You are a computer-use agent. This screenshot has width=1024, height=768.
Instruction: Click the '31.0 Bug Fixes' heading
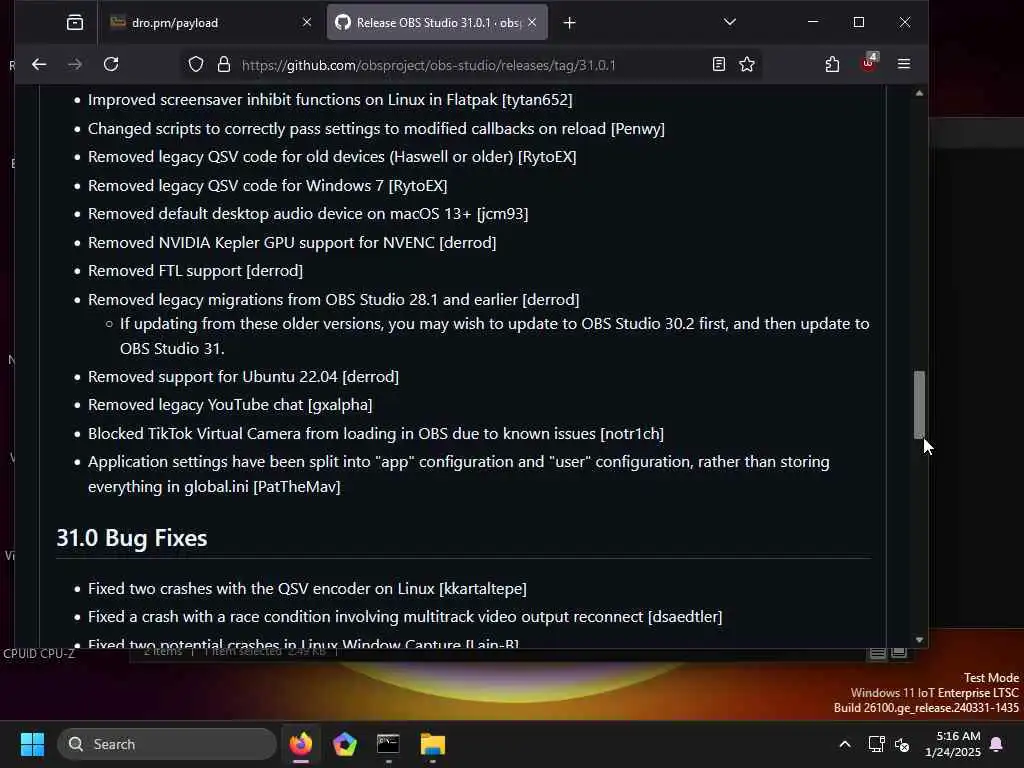tap(132, 538)
